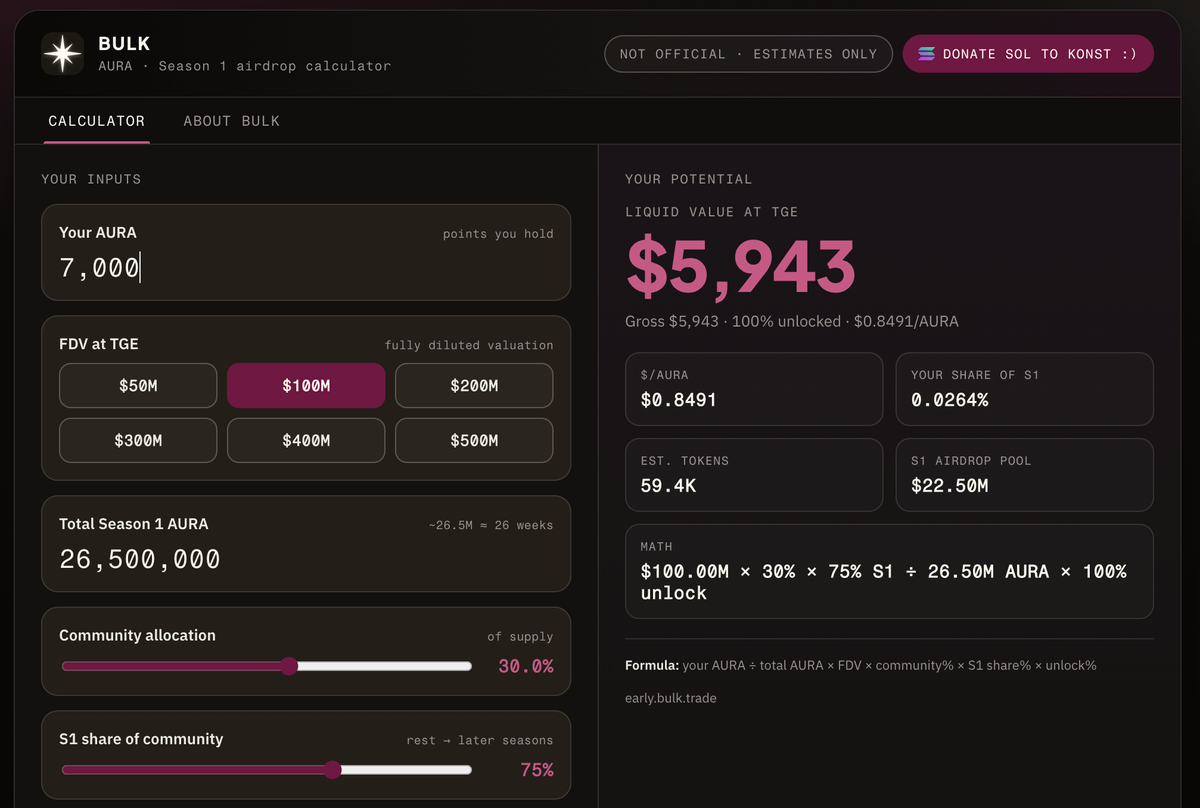Click the 30.0% community allocation value
This screenshot has height=808, width=1200.
click(x=525, y=666)
